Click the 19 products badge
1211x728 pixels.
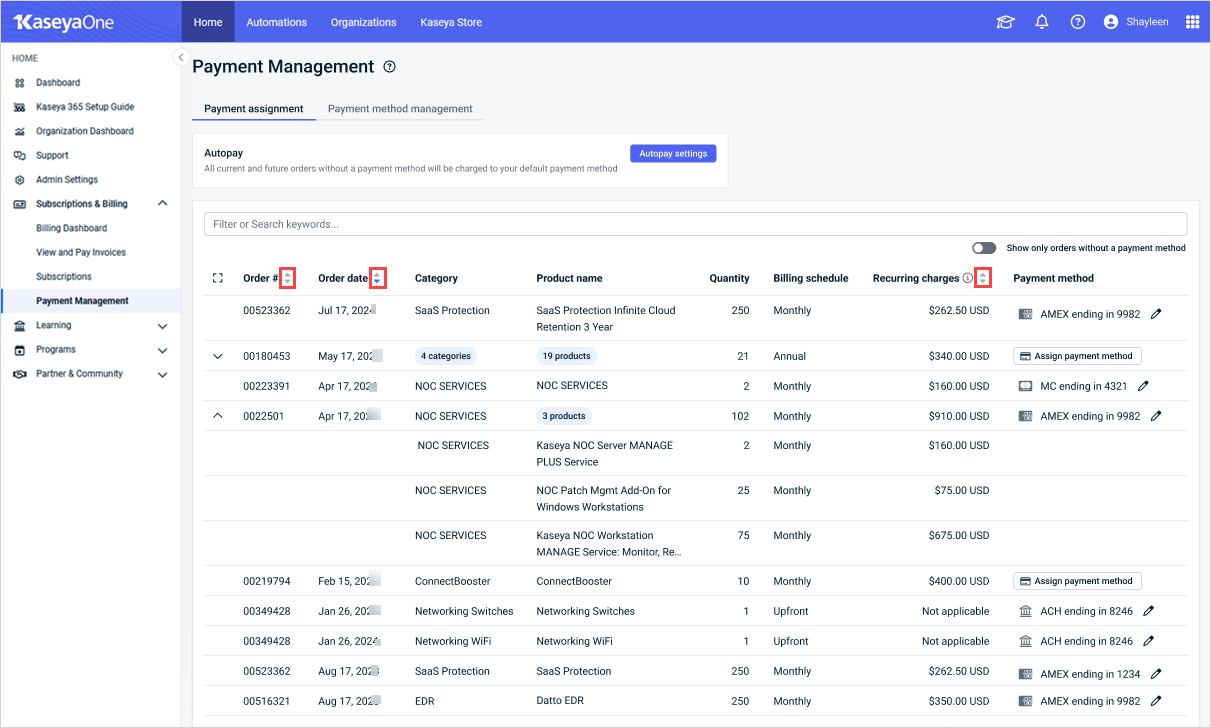(x=567, y=356)
